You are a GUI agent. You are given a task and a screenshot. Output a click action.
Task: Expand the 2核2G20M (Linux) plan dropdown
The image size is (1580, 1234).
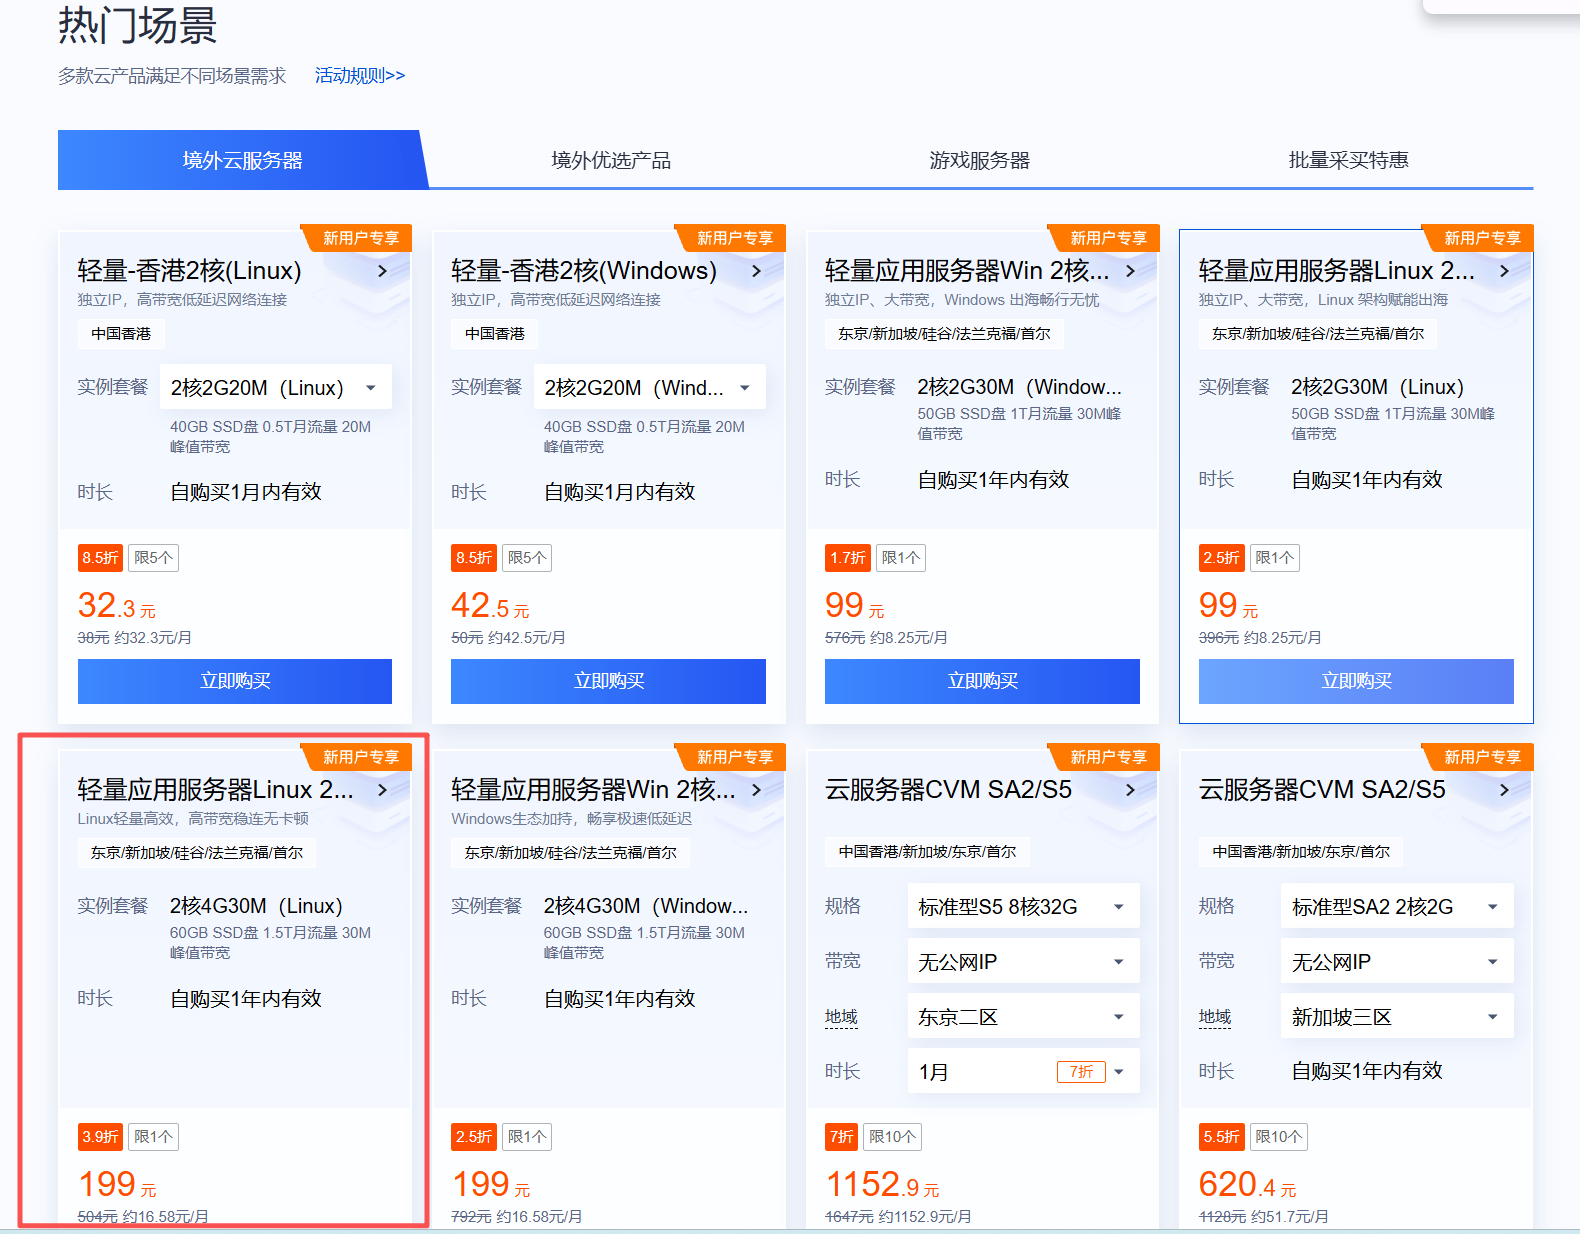click(275, 388)
